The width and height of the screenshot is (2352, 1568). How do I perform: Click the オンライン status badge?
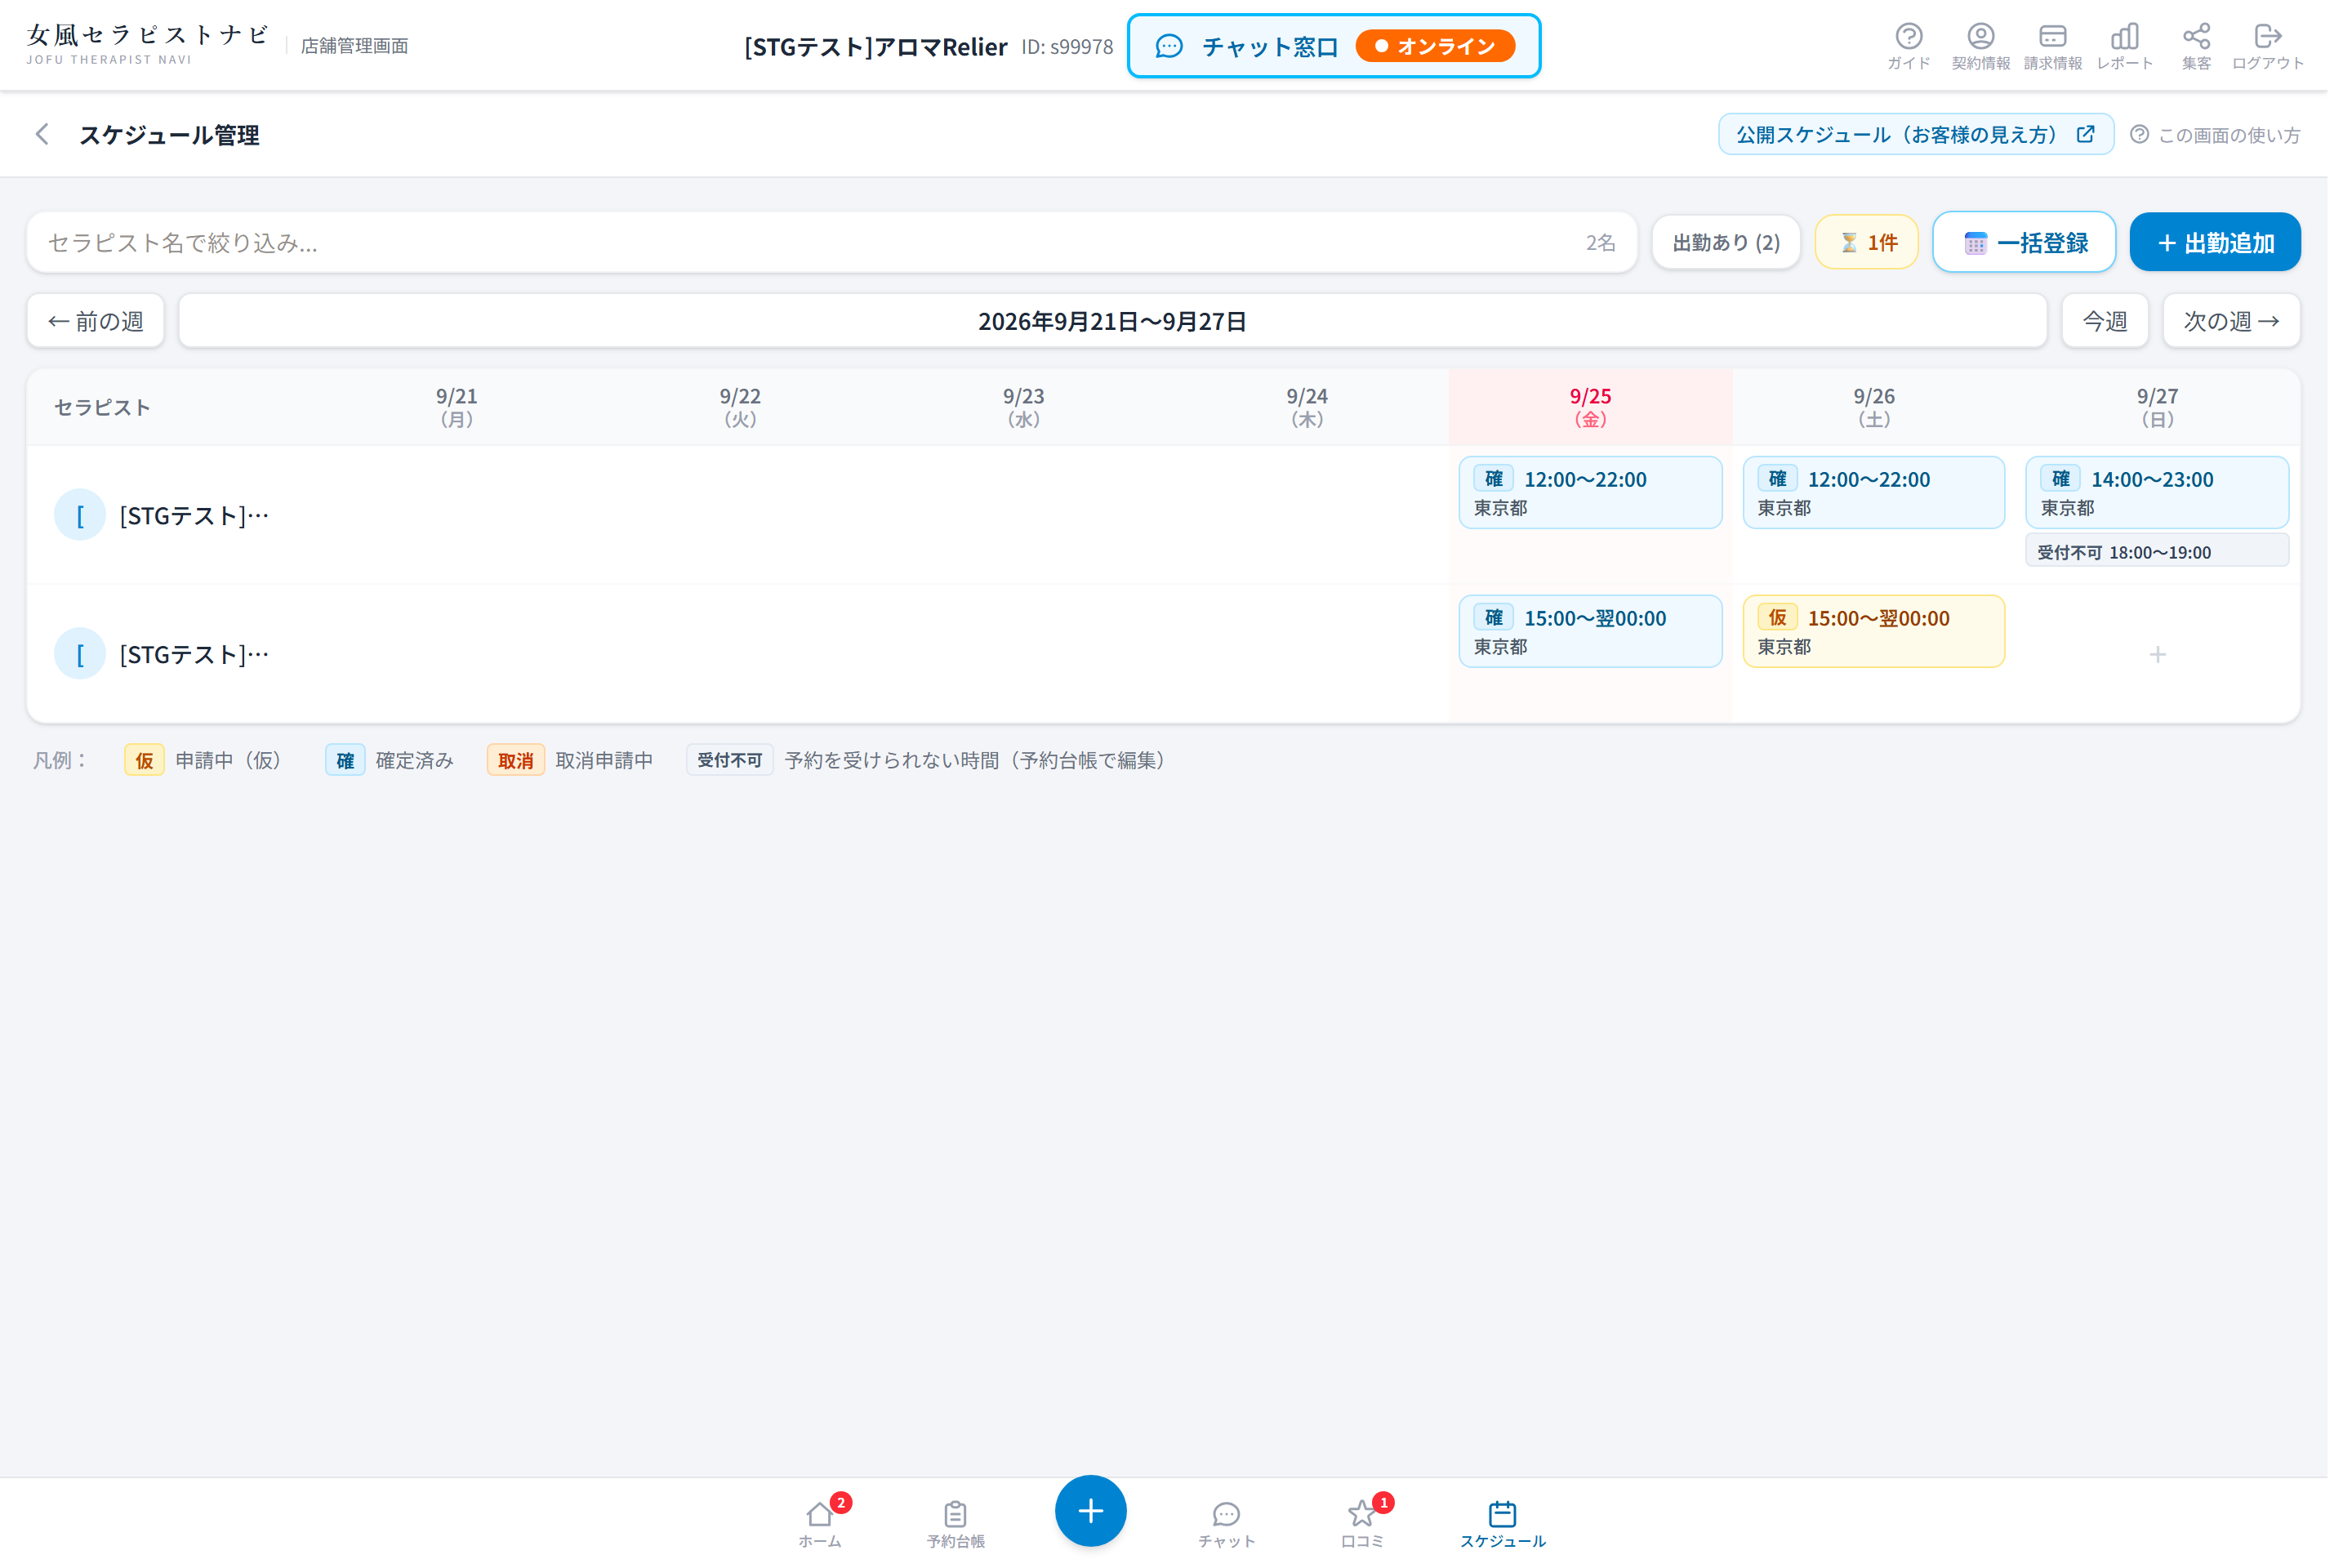(x=1449, y=46)
